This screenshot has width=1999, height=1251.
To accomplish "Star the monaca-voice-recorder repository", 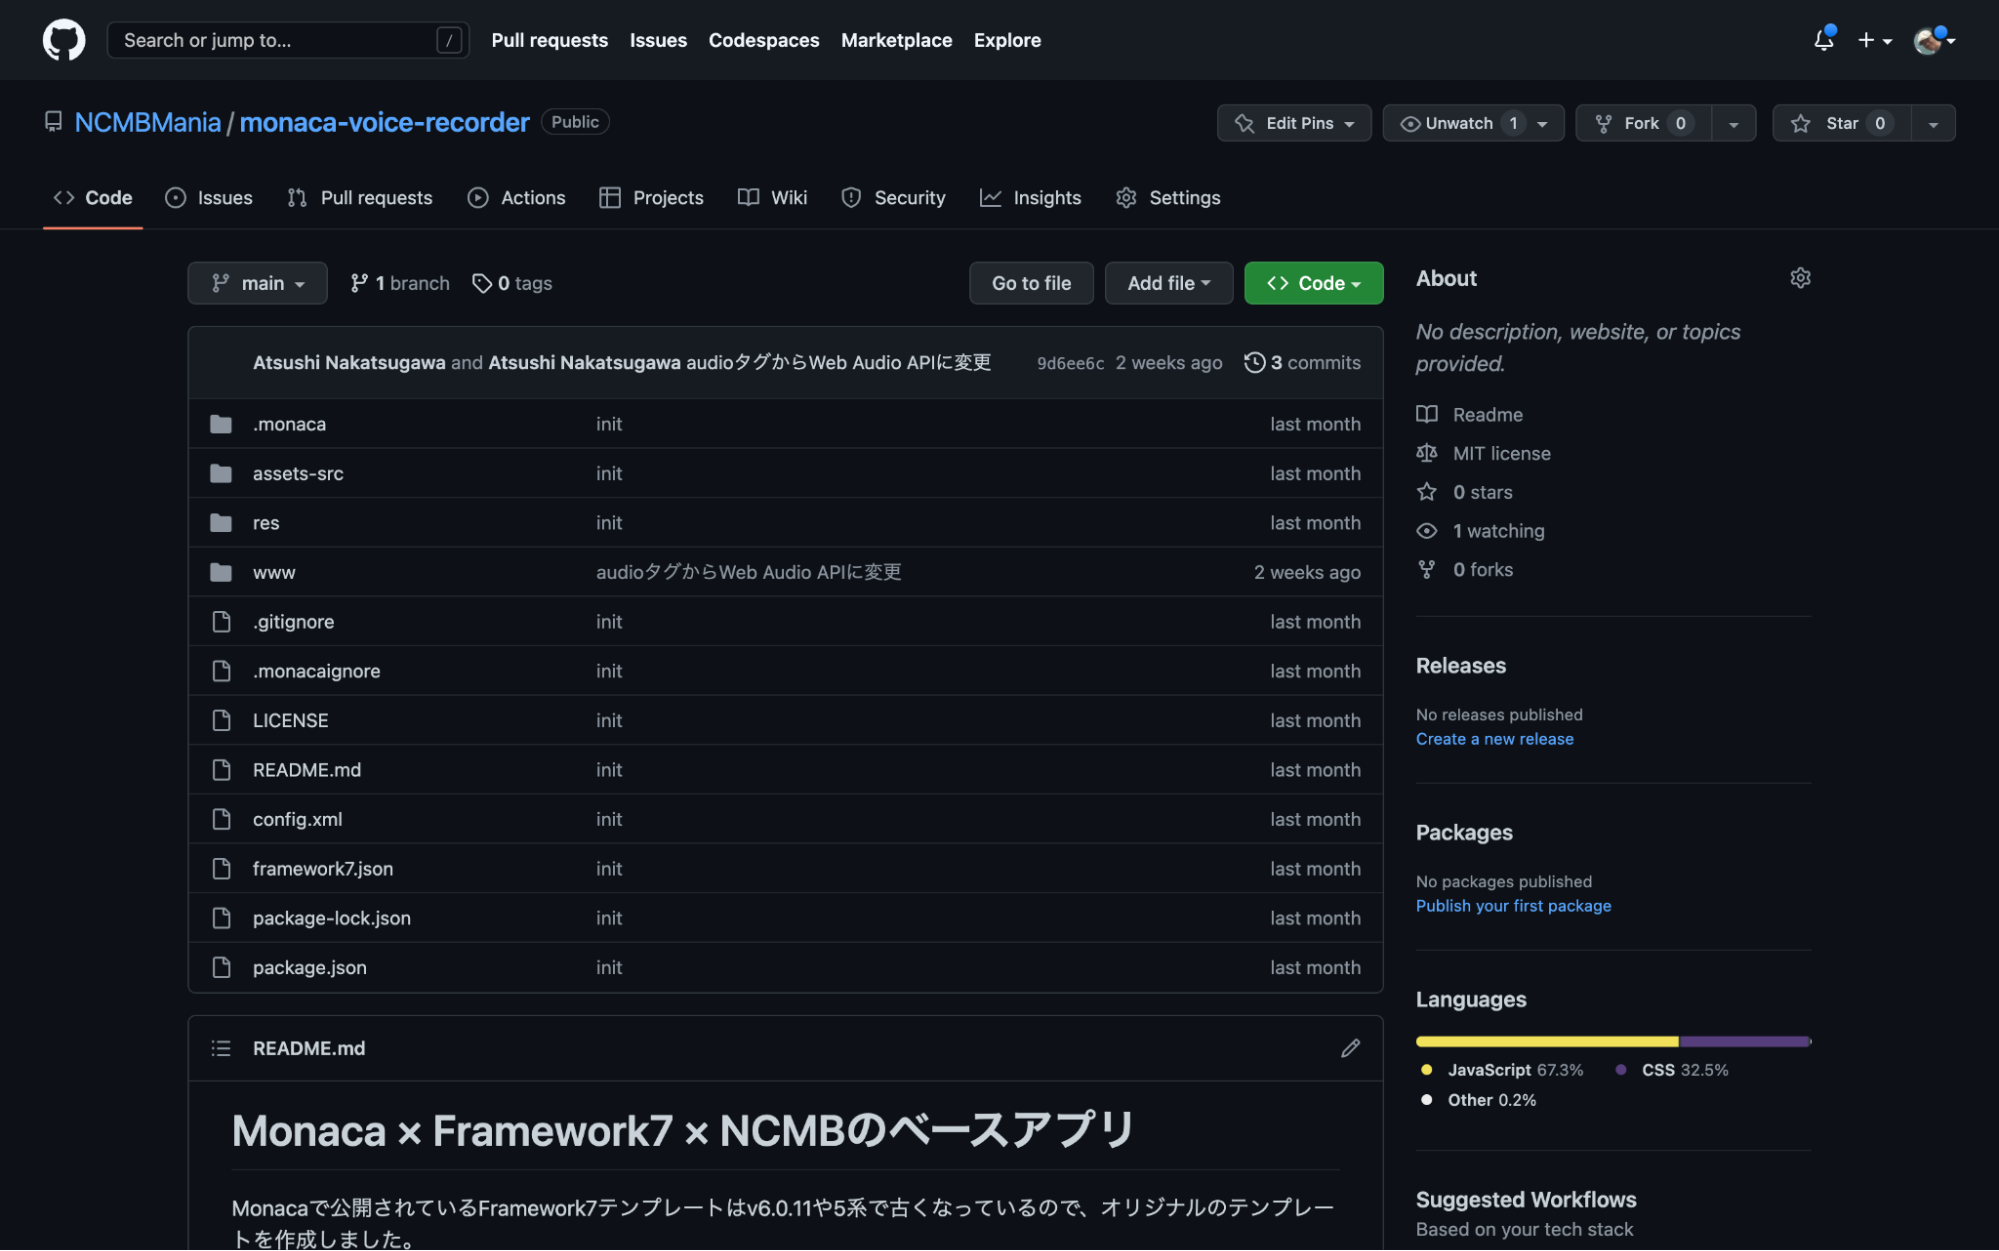I will click(x=1841, y=123).
